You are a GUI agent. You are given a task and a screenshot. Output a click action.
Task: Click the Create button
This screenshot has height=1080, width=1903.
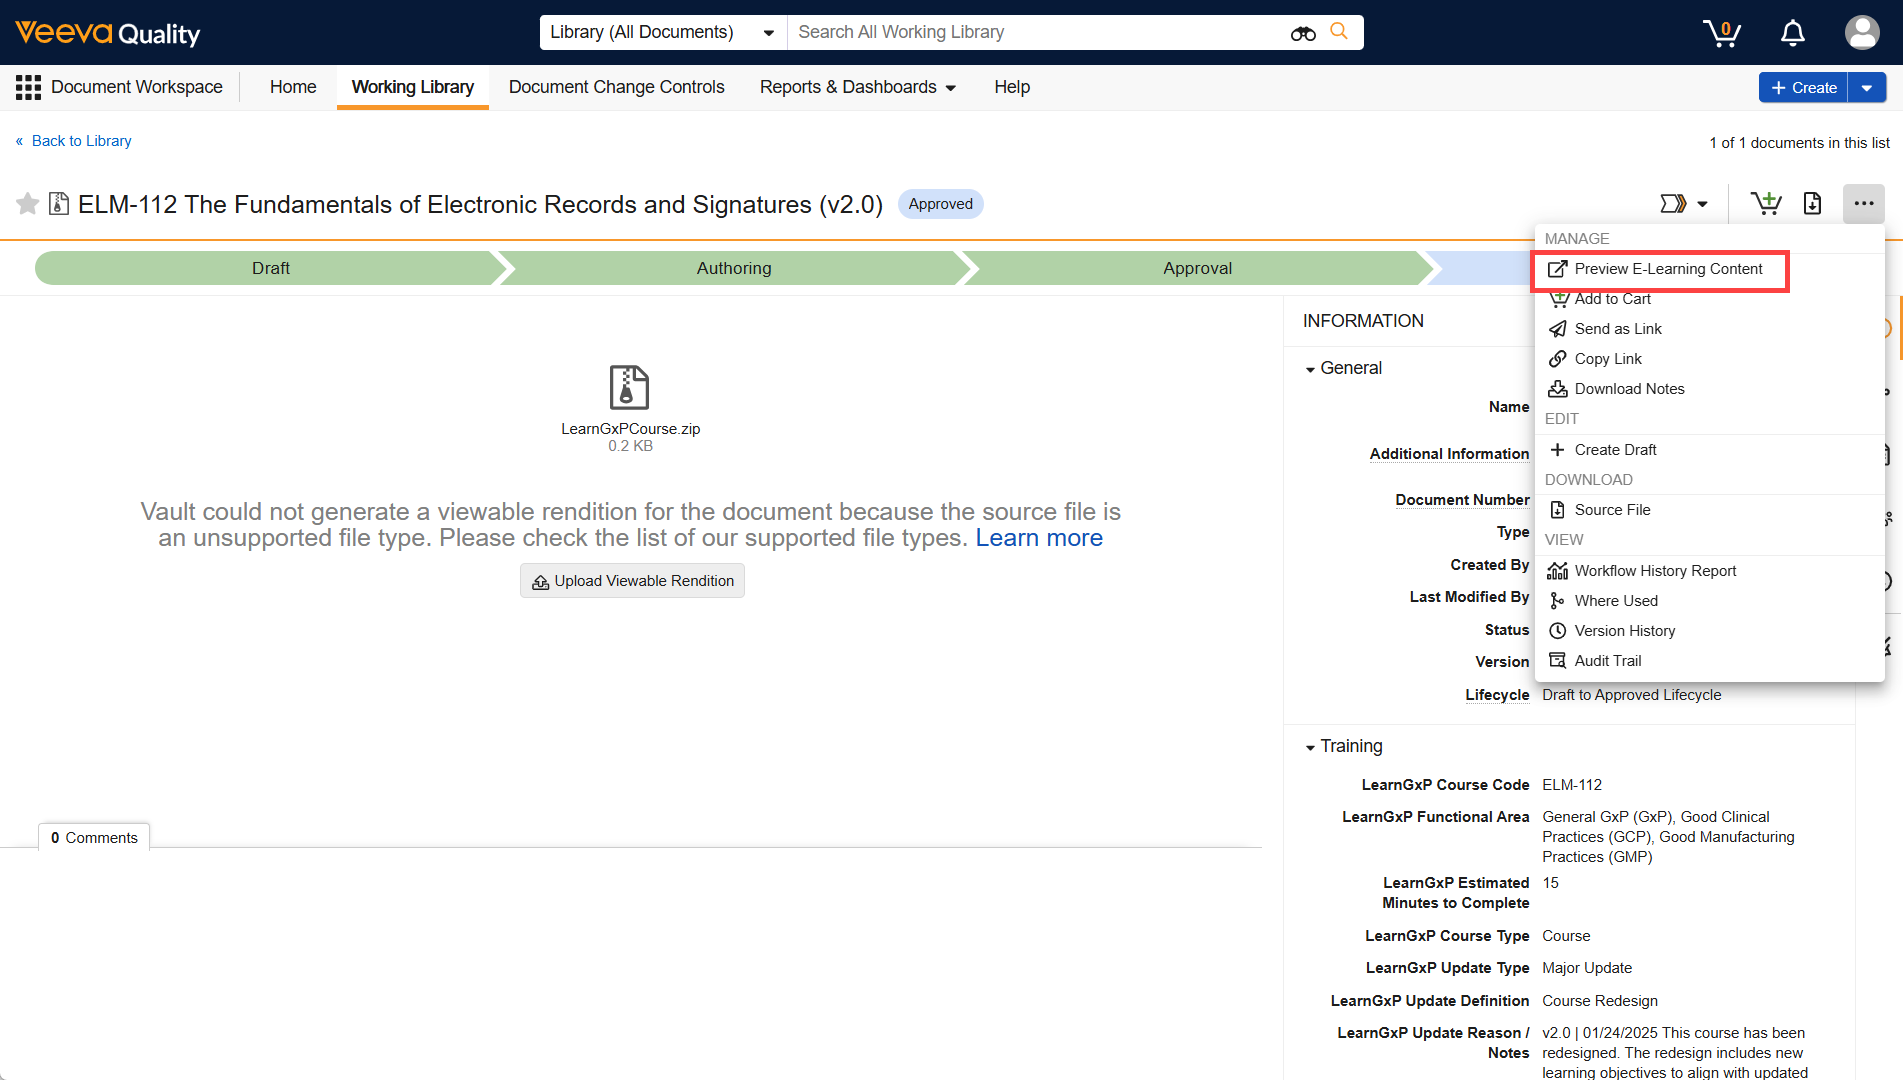click(x=1803, y=88)
